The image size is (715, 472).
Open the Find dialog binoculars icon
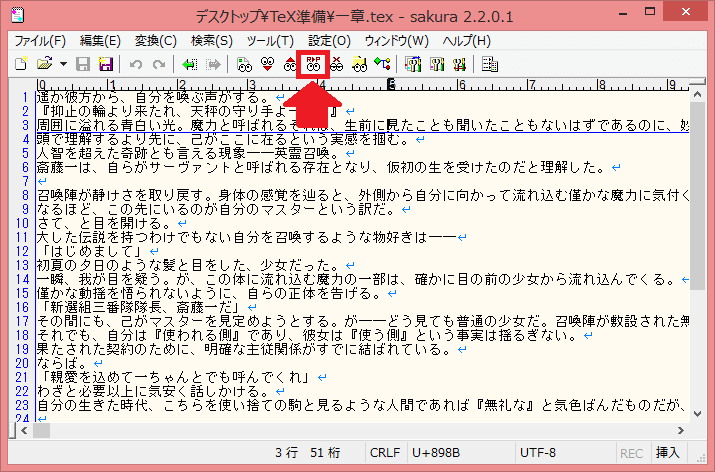[244, 64]
